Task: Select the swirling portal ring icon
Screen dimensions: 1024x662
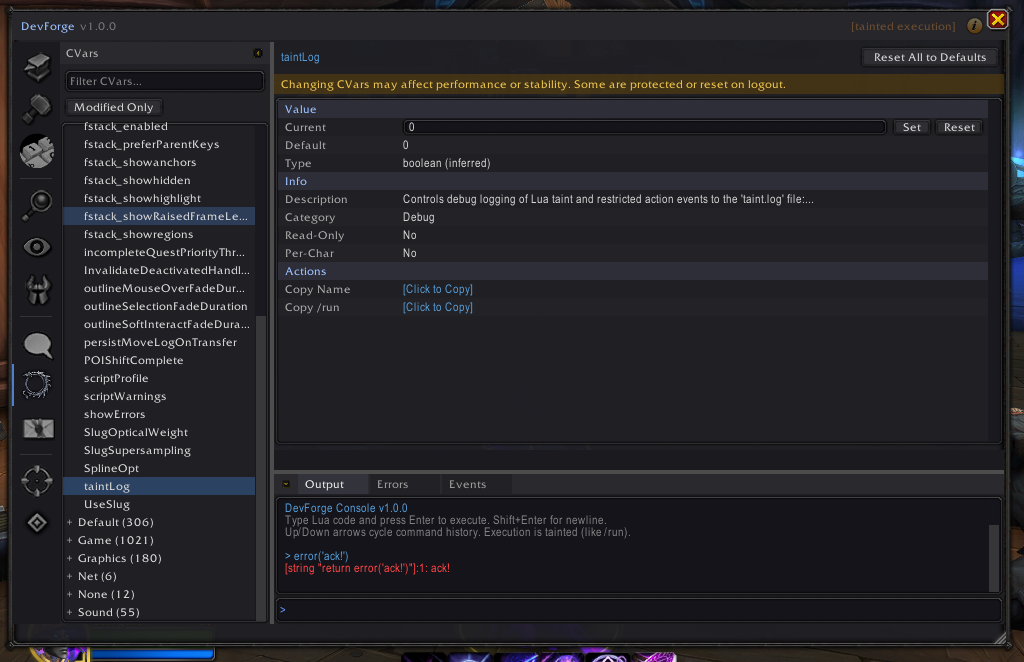Action: click(x=36, y=385)
